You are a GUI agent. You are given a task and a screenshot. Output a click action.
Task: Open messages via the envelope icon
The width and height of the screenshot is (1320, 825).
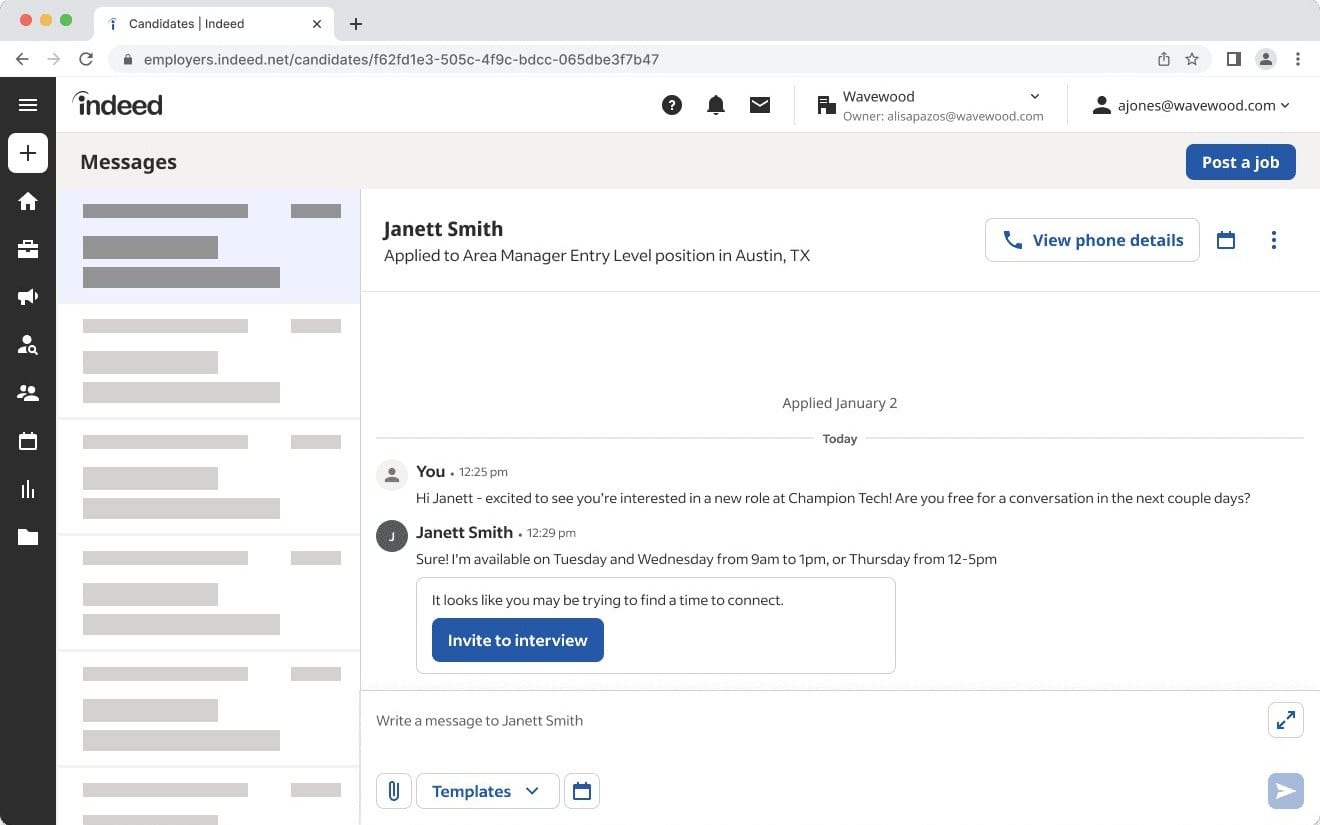(x=760, y=105)
